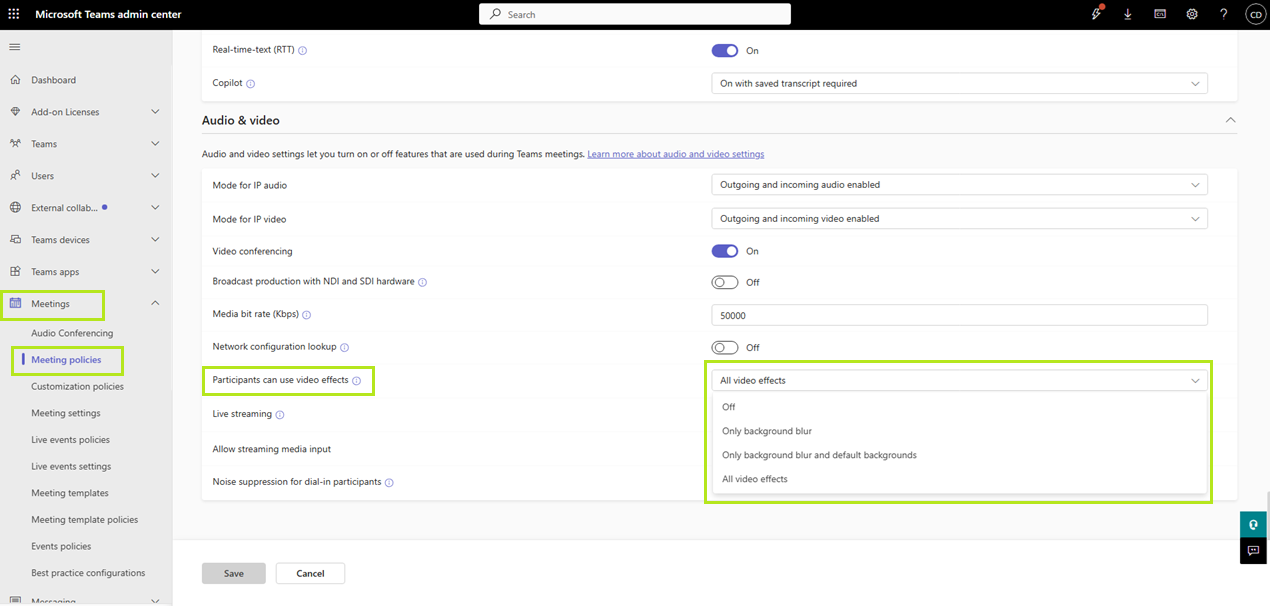The height and width of the screenshot is (606, 1270).
Task: Select Only background blur and default backgrounds
Action: click(959, 455)
